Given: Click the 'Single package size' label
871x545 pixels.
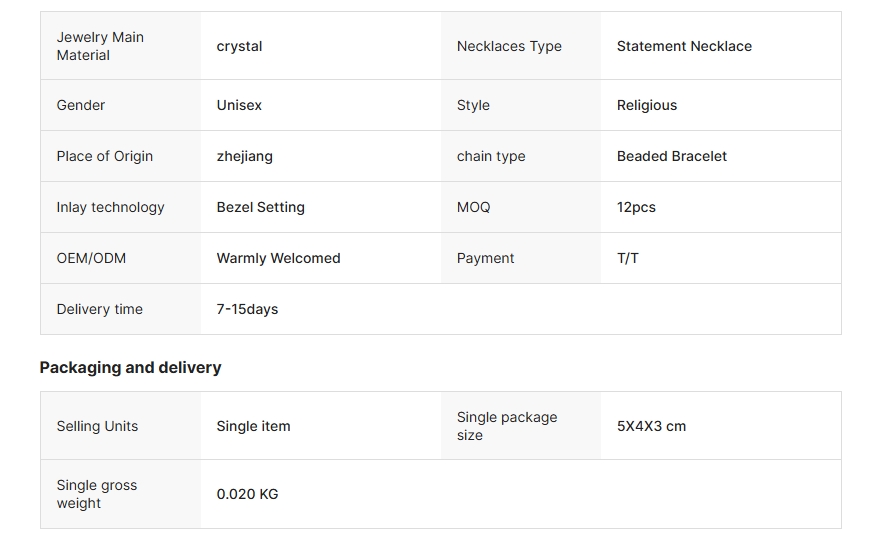Looking at the screenshot, I should pos(507,426).
